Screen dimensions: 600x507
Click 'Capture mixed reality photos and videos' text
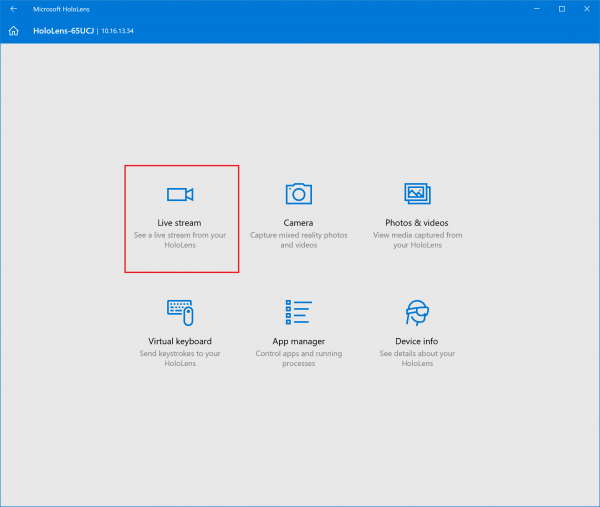point(298,240)
